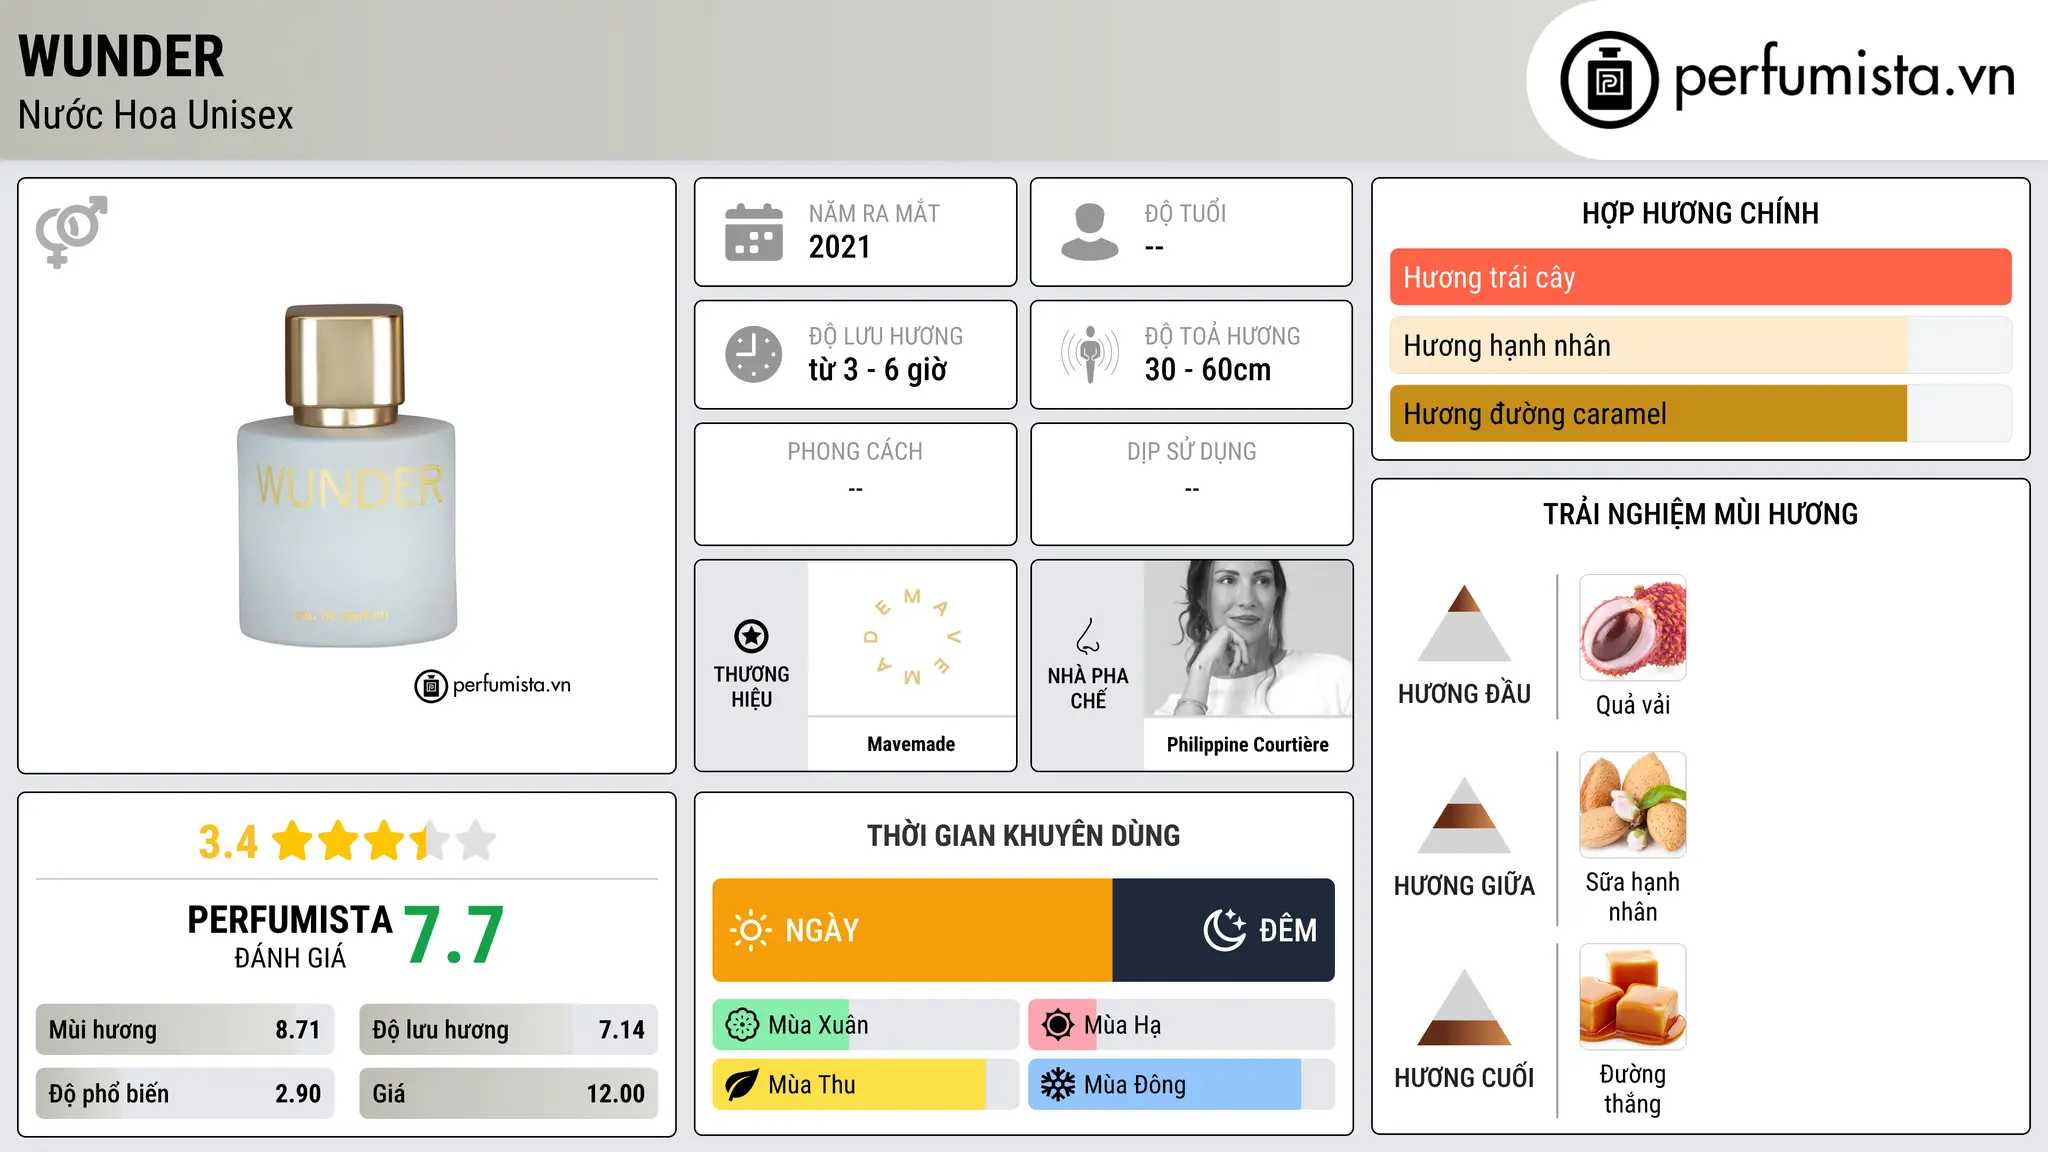Click the Philippine Courtière name
The width and height of the screenshot is (2048, 1152).
(x=1248, y=744)
